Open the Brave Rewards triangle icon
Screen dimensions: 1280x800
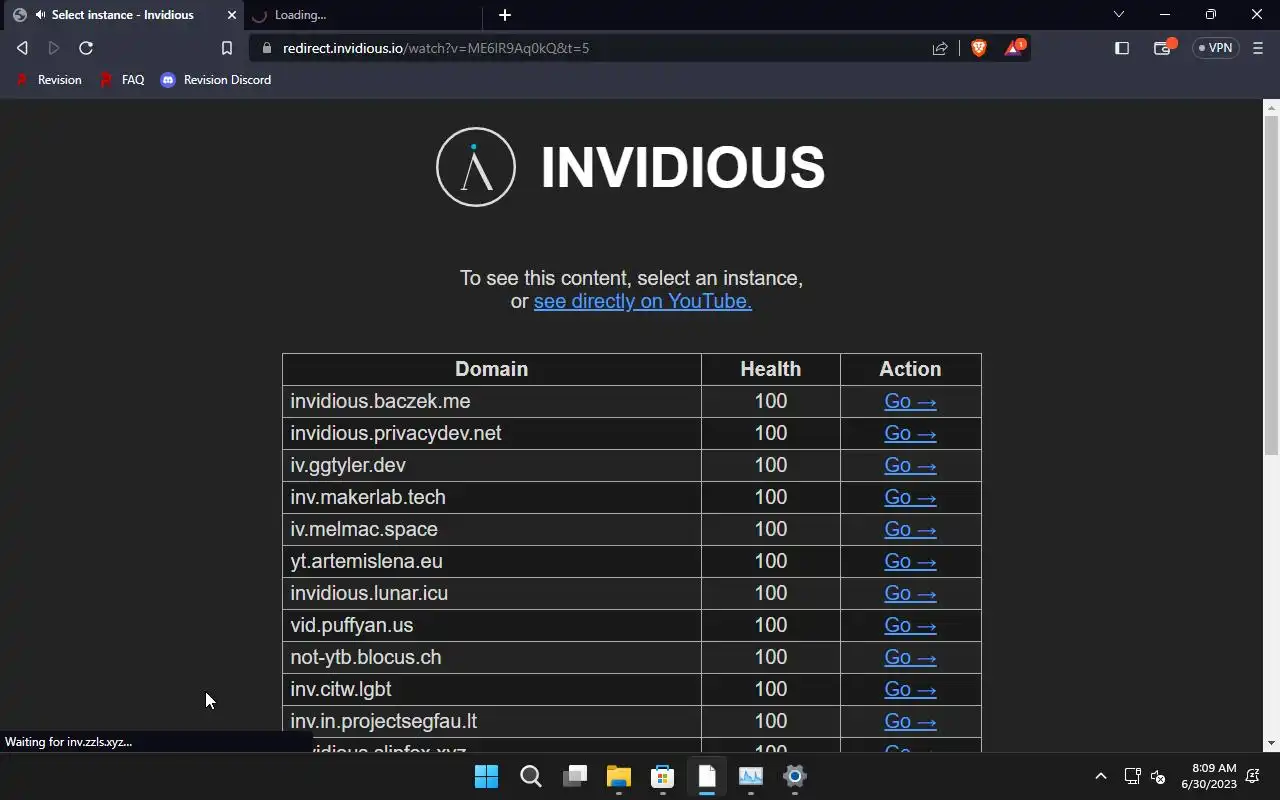point(1014,47)
